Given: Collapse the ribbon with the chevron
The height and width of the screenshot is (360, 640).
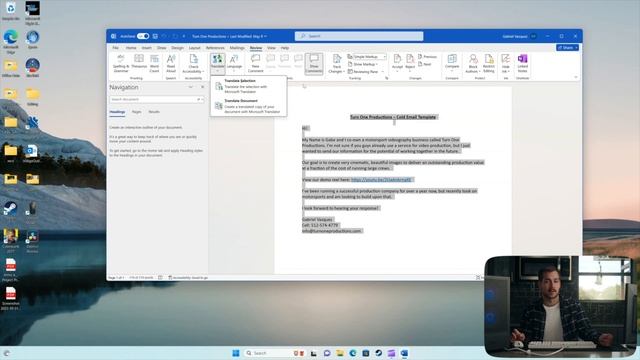Looking at the screenshot, I should 576,77.
